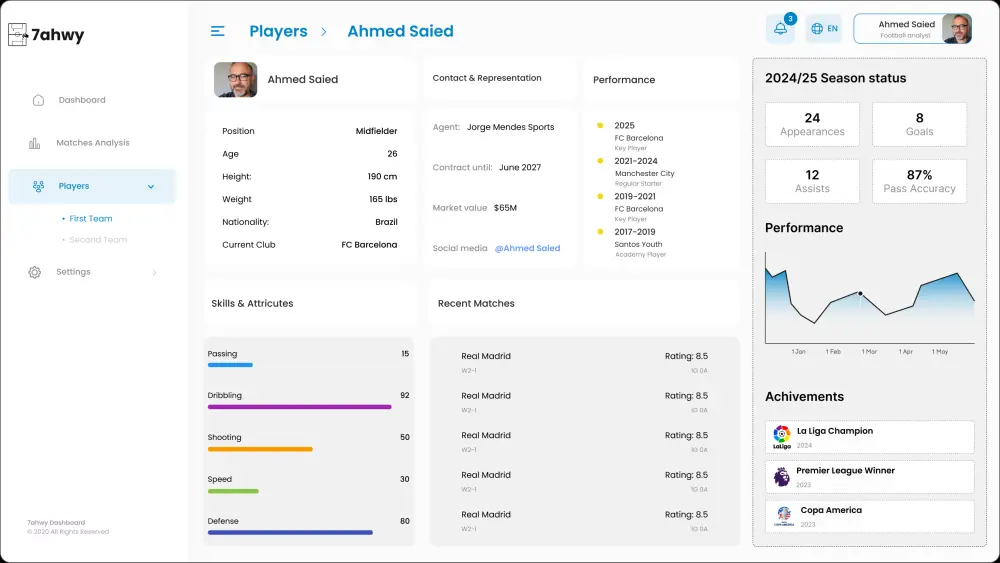Click the Copa America logo icon
The image size is (1000, 563).
tap(784, 516)
